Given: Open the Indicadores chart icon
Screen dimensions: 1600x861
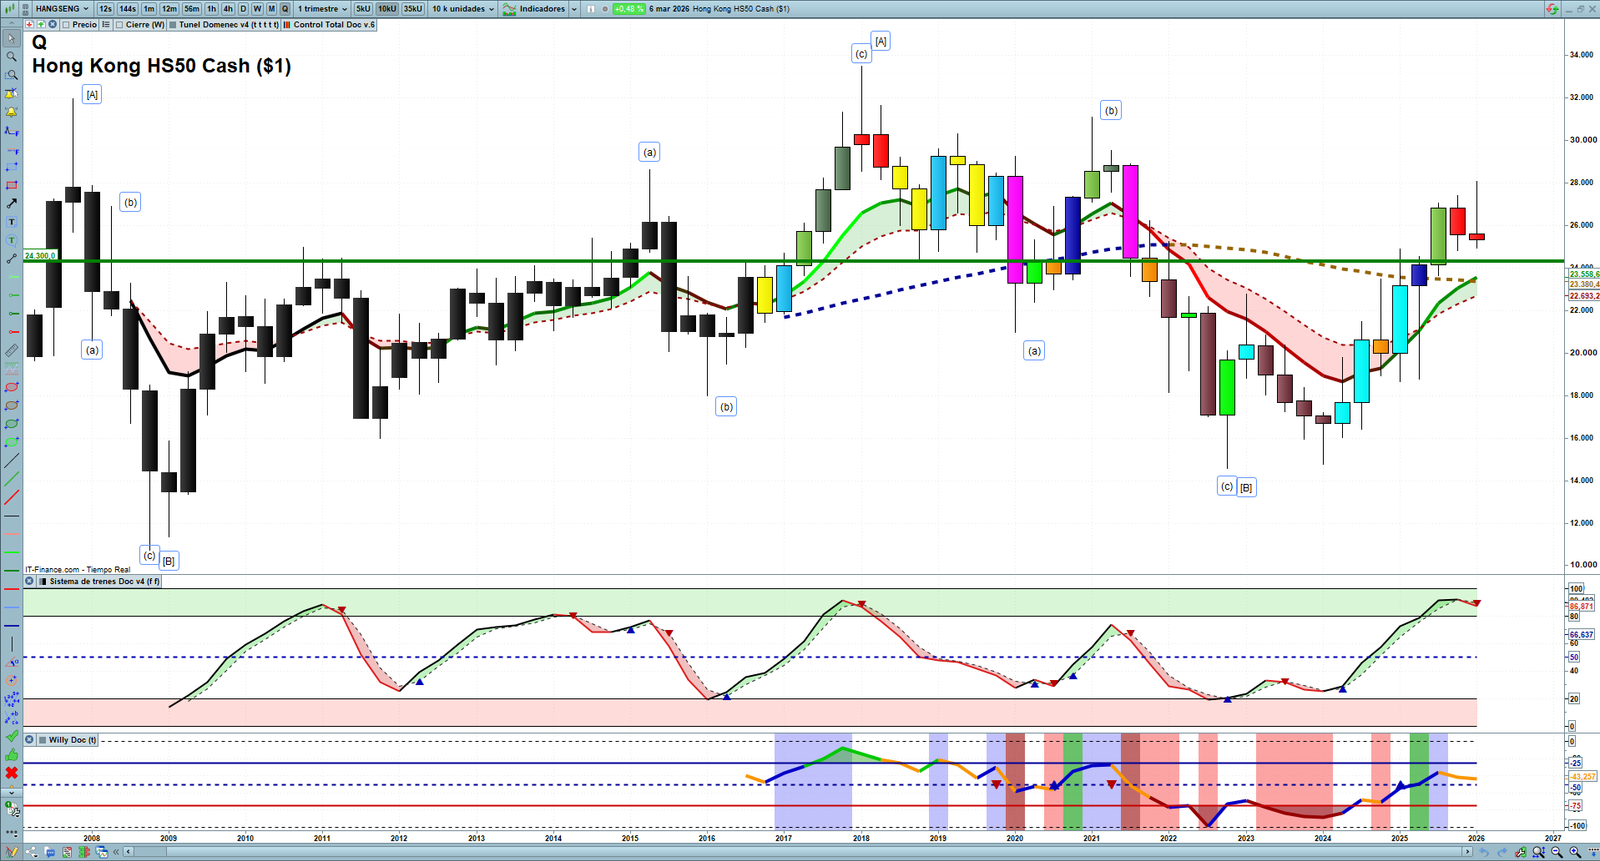Looking at the screenshot, I should pyautogui.click(x=510, y=9).
